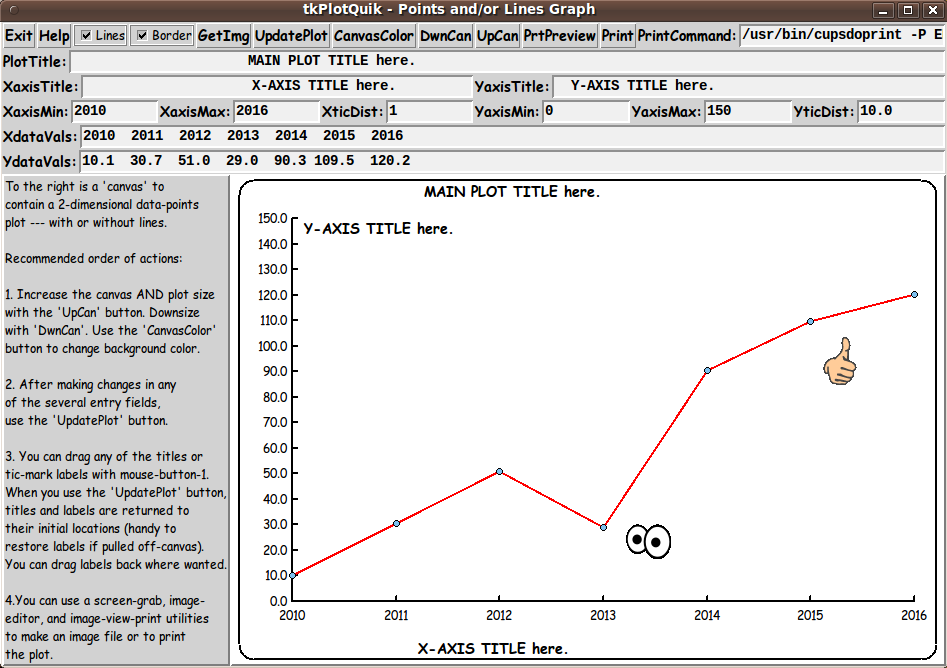This screenshot has width=947, height=668.
Task: Click the Print button
Action: pyautogui.click(x=617, y=36)
